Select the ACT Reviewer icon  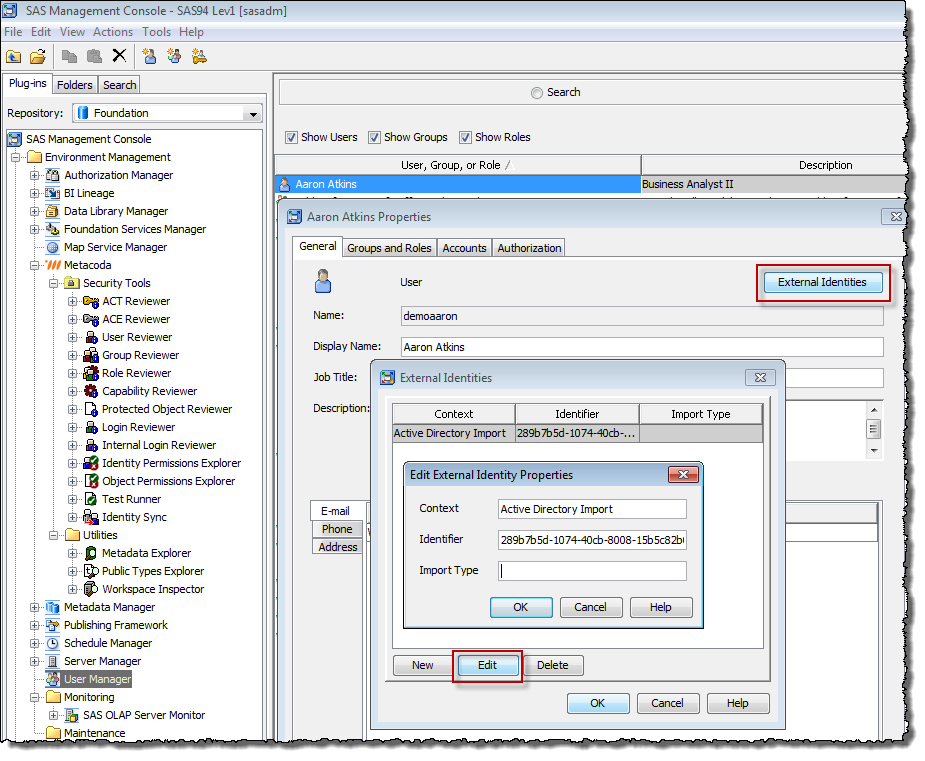tap(91, 301)
